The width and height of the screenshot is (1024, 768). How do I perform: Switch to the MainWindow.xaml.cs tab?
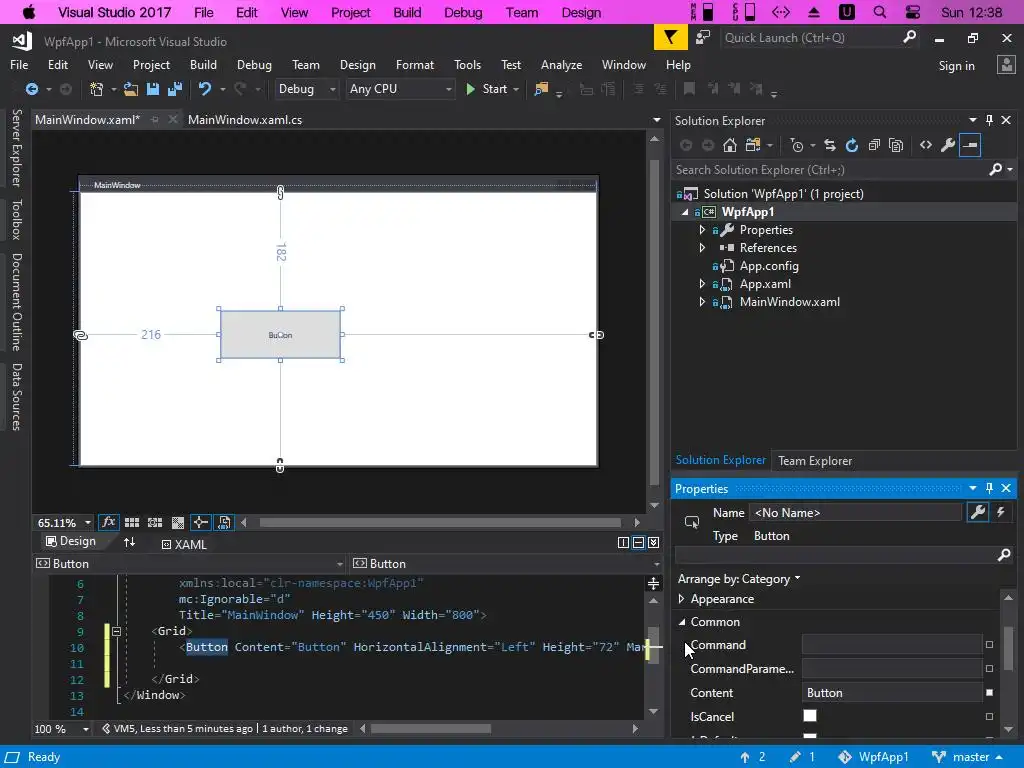245,120
